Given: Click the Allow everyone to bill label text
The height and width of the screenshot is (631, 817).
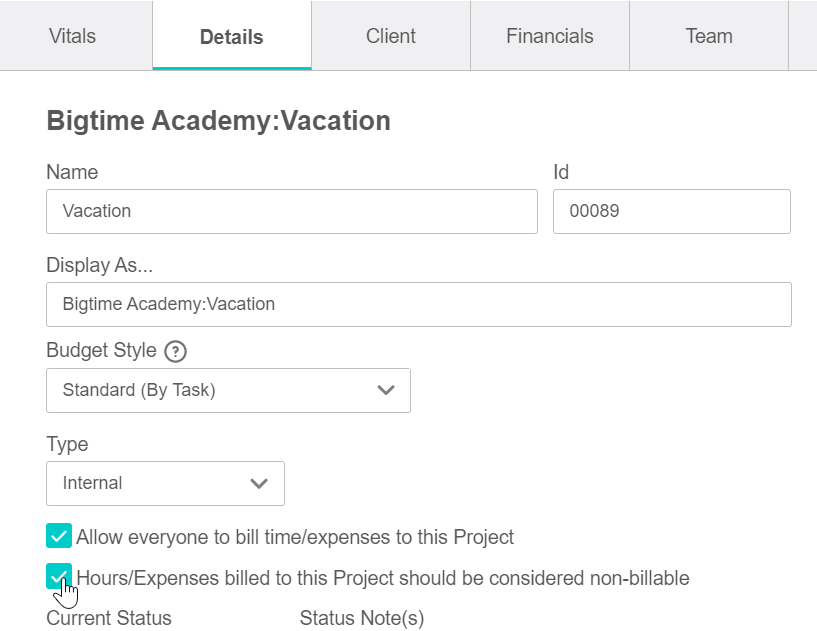Looking at the screenshot, I should click(x=295, y=537).
